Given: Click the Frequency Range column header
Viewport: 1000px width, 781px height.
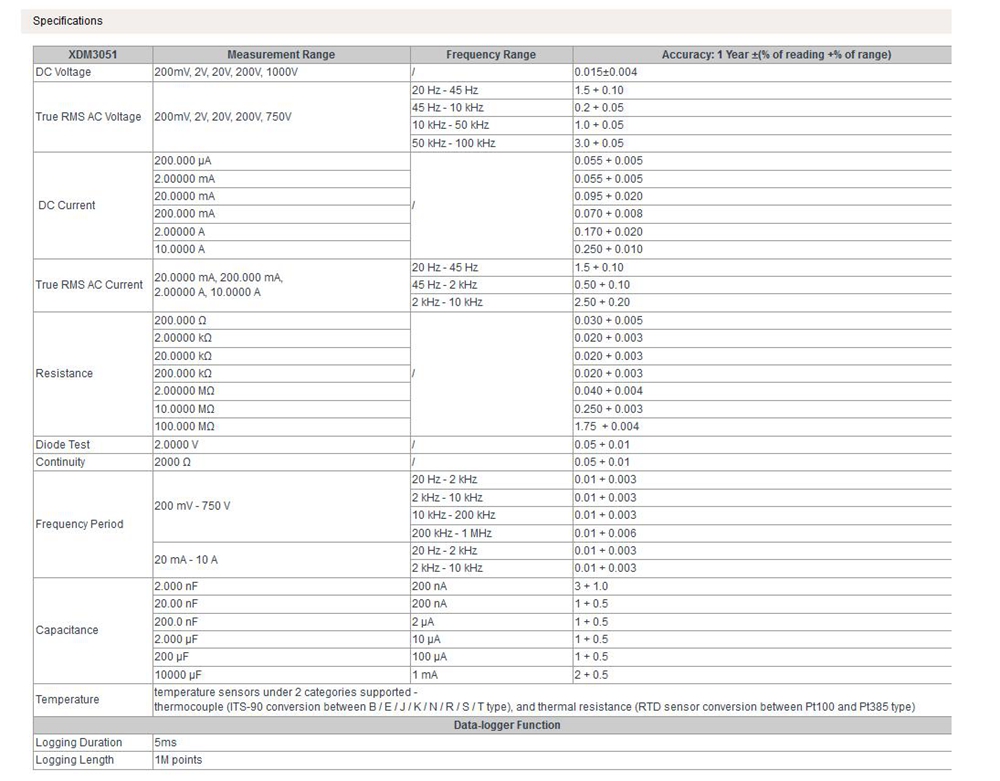Looking at the screenshot, I should [491, 55].
